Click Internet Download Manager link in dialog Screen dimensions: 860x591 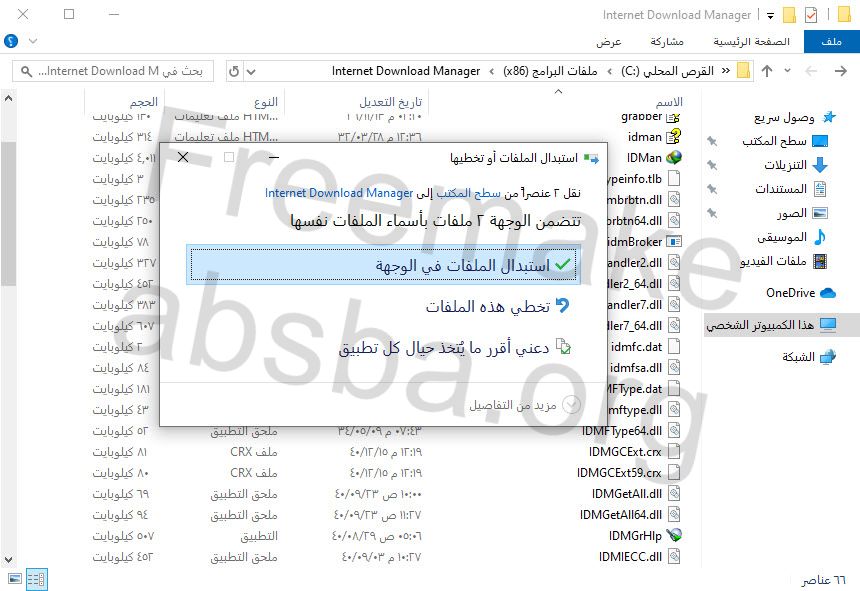(x=338, y=192)
